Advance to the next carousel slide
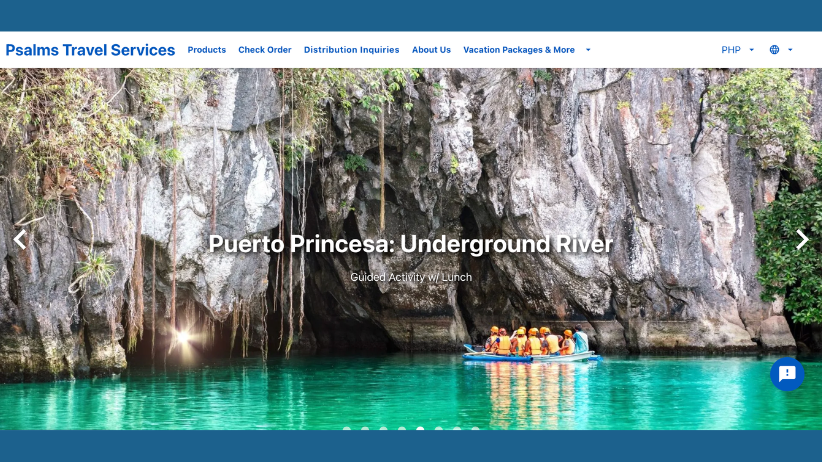The height and width of the screenshot is (462, 822). pos(802,240)
